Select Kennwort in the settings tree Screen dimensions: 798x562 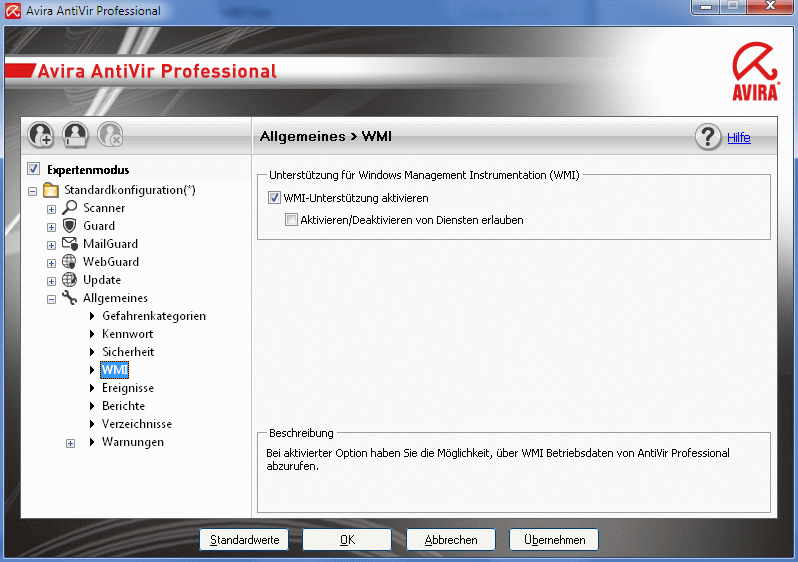point(127,334)
